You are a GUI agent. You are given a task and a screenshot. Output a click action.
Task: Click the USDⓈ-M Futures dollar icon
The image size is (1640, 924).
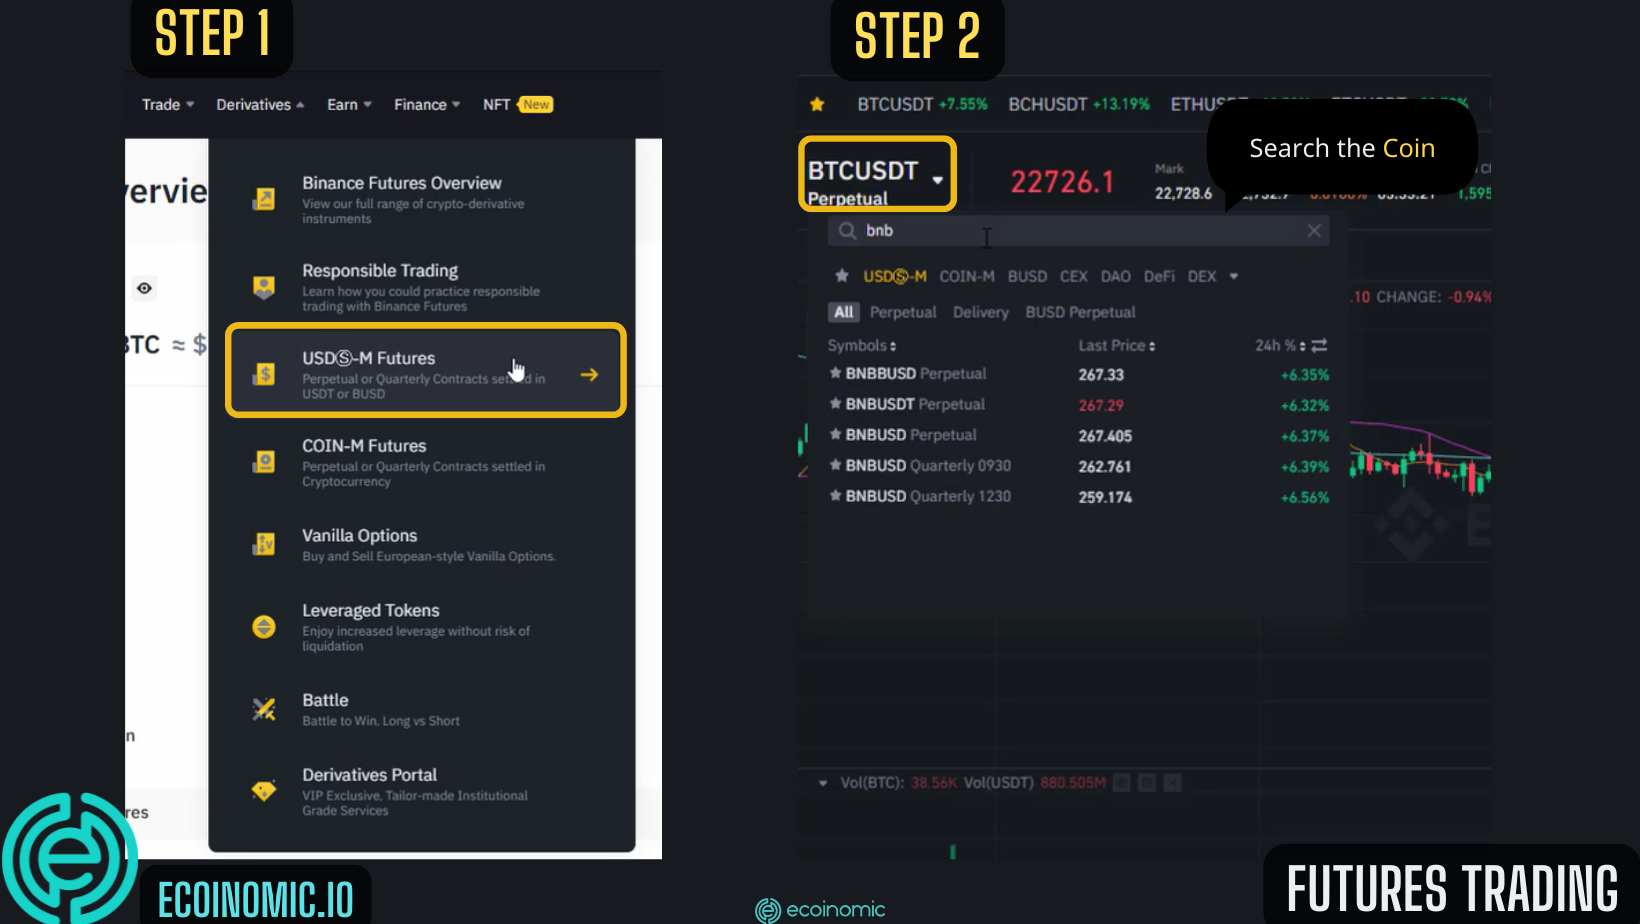[264, 374]
